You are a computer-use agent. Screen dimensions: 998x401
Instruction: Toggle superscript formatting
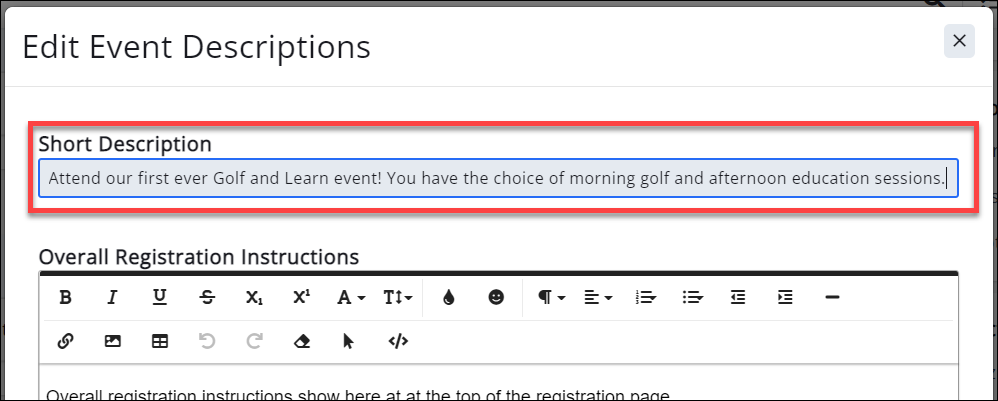(300, 297)
